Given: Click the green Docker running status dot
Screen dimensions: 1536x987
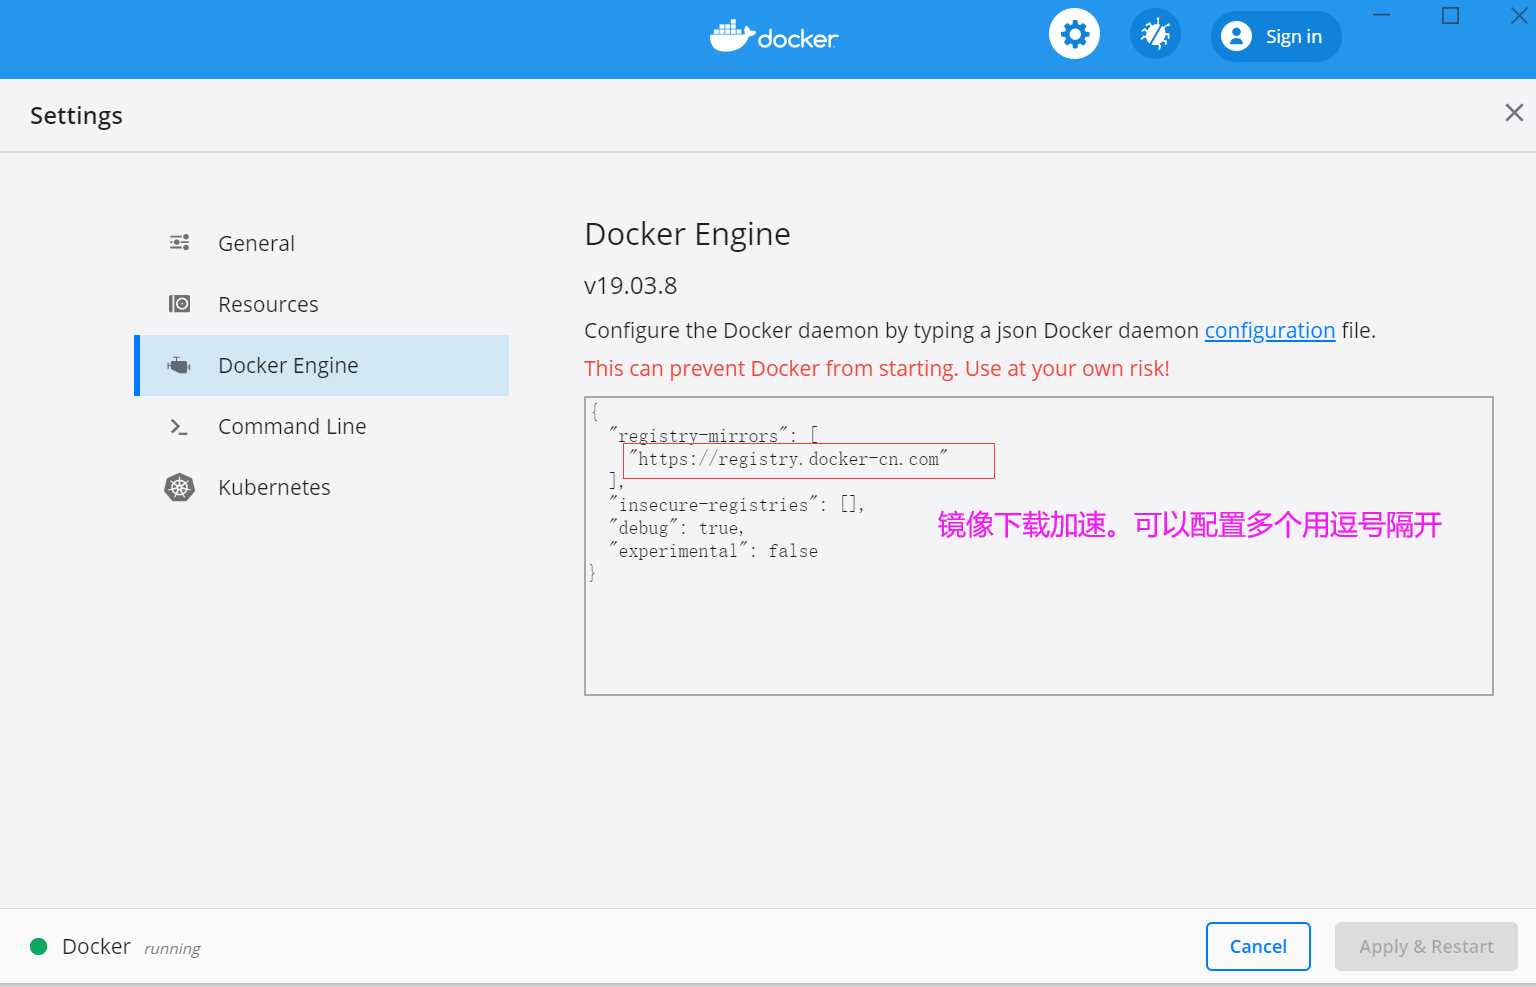Looking at the screenshot, I should (39, 946).
